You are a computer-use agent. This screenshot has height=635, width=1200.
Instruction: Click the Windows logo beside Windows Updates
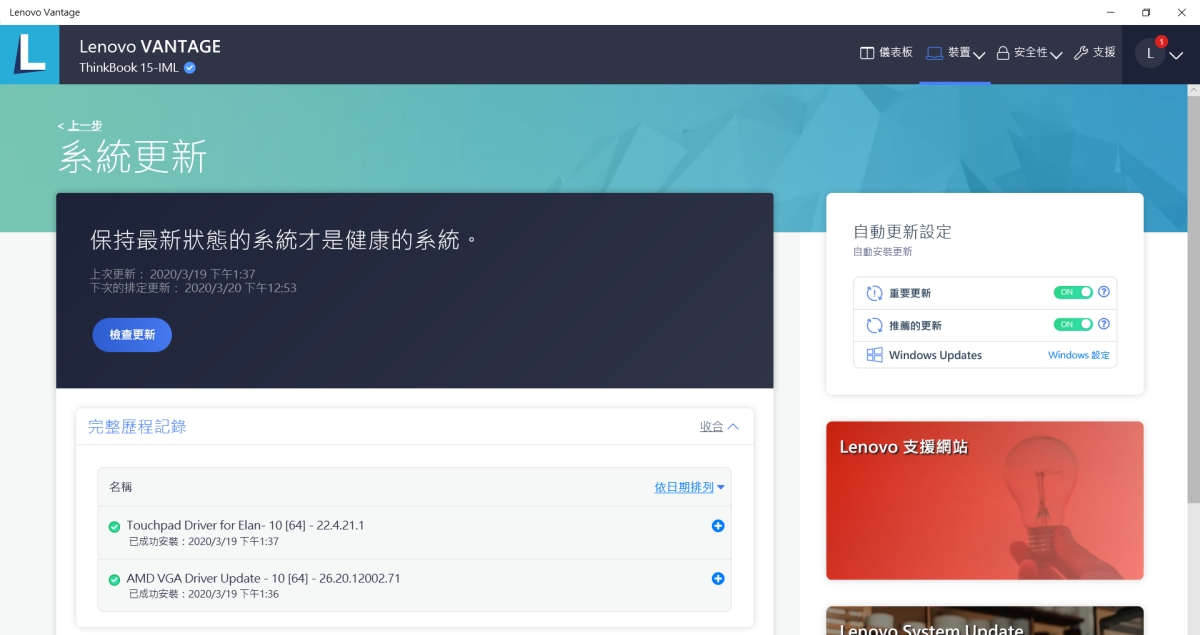[x=874, y=355]
